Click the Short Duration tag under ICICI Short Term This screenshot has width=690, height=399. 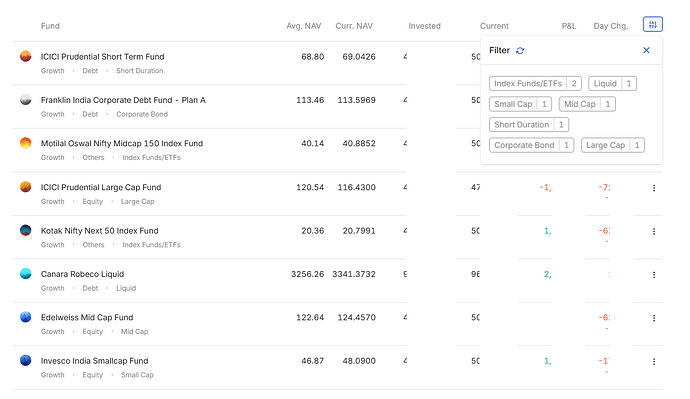click(139, 71)
